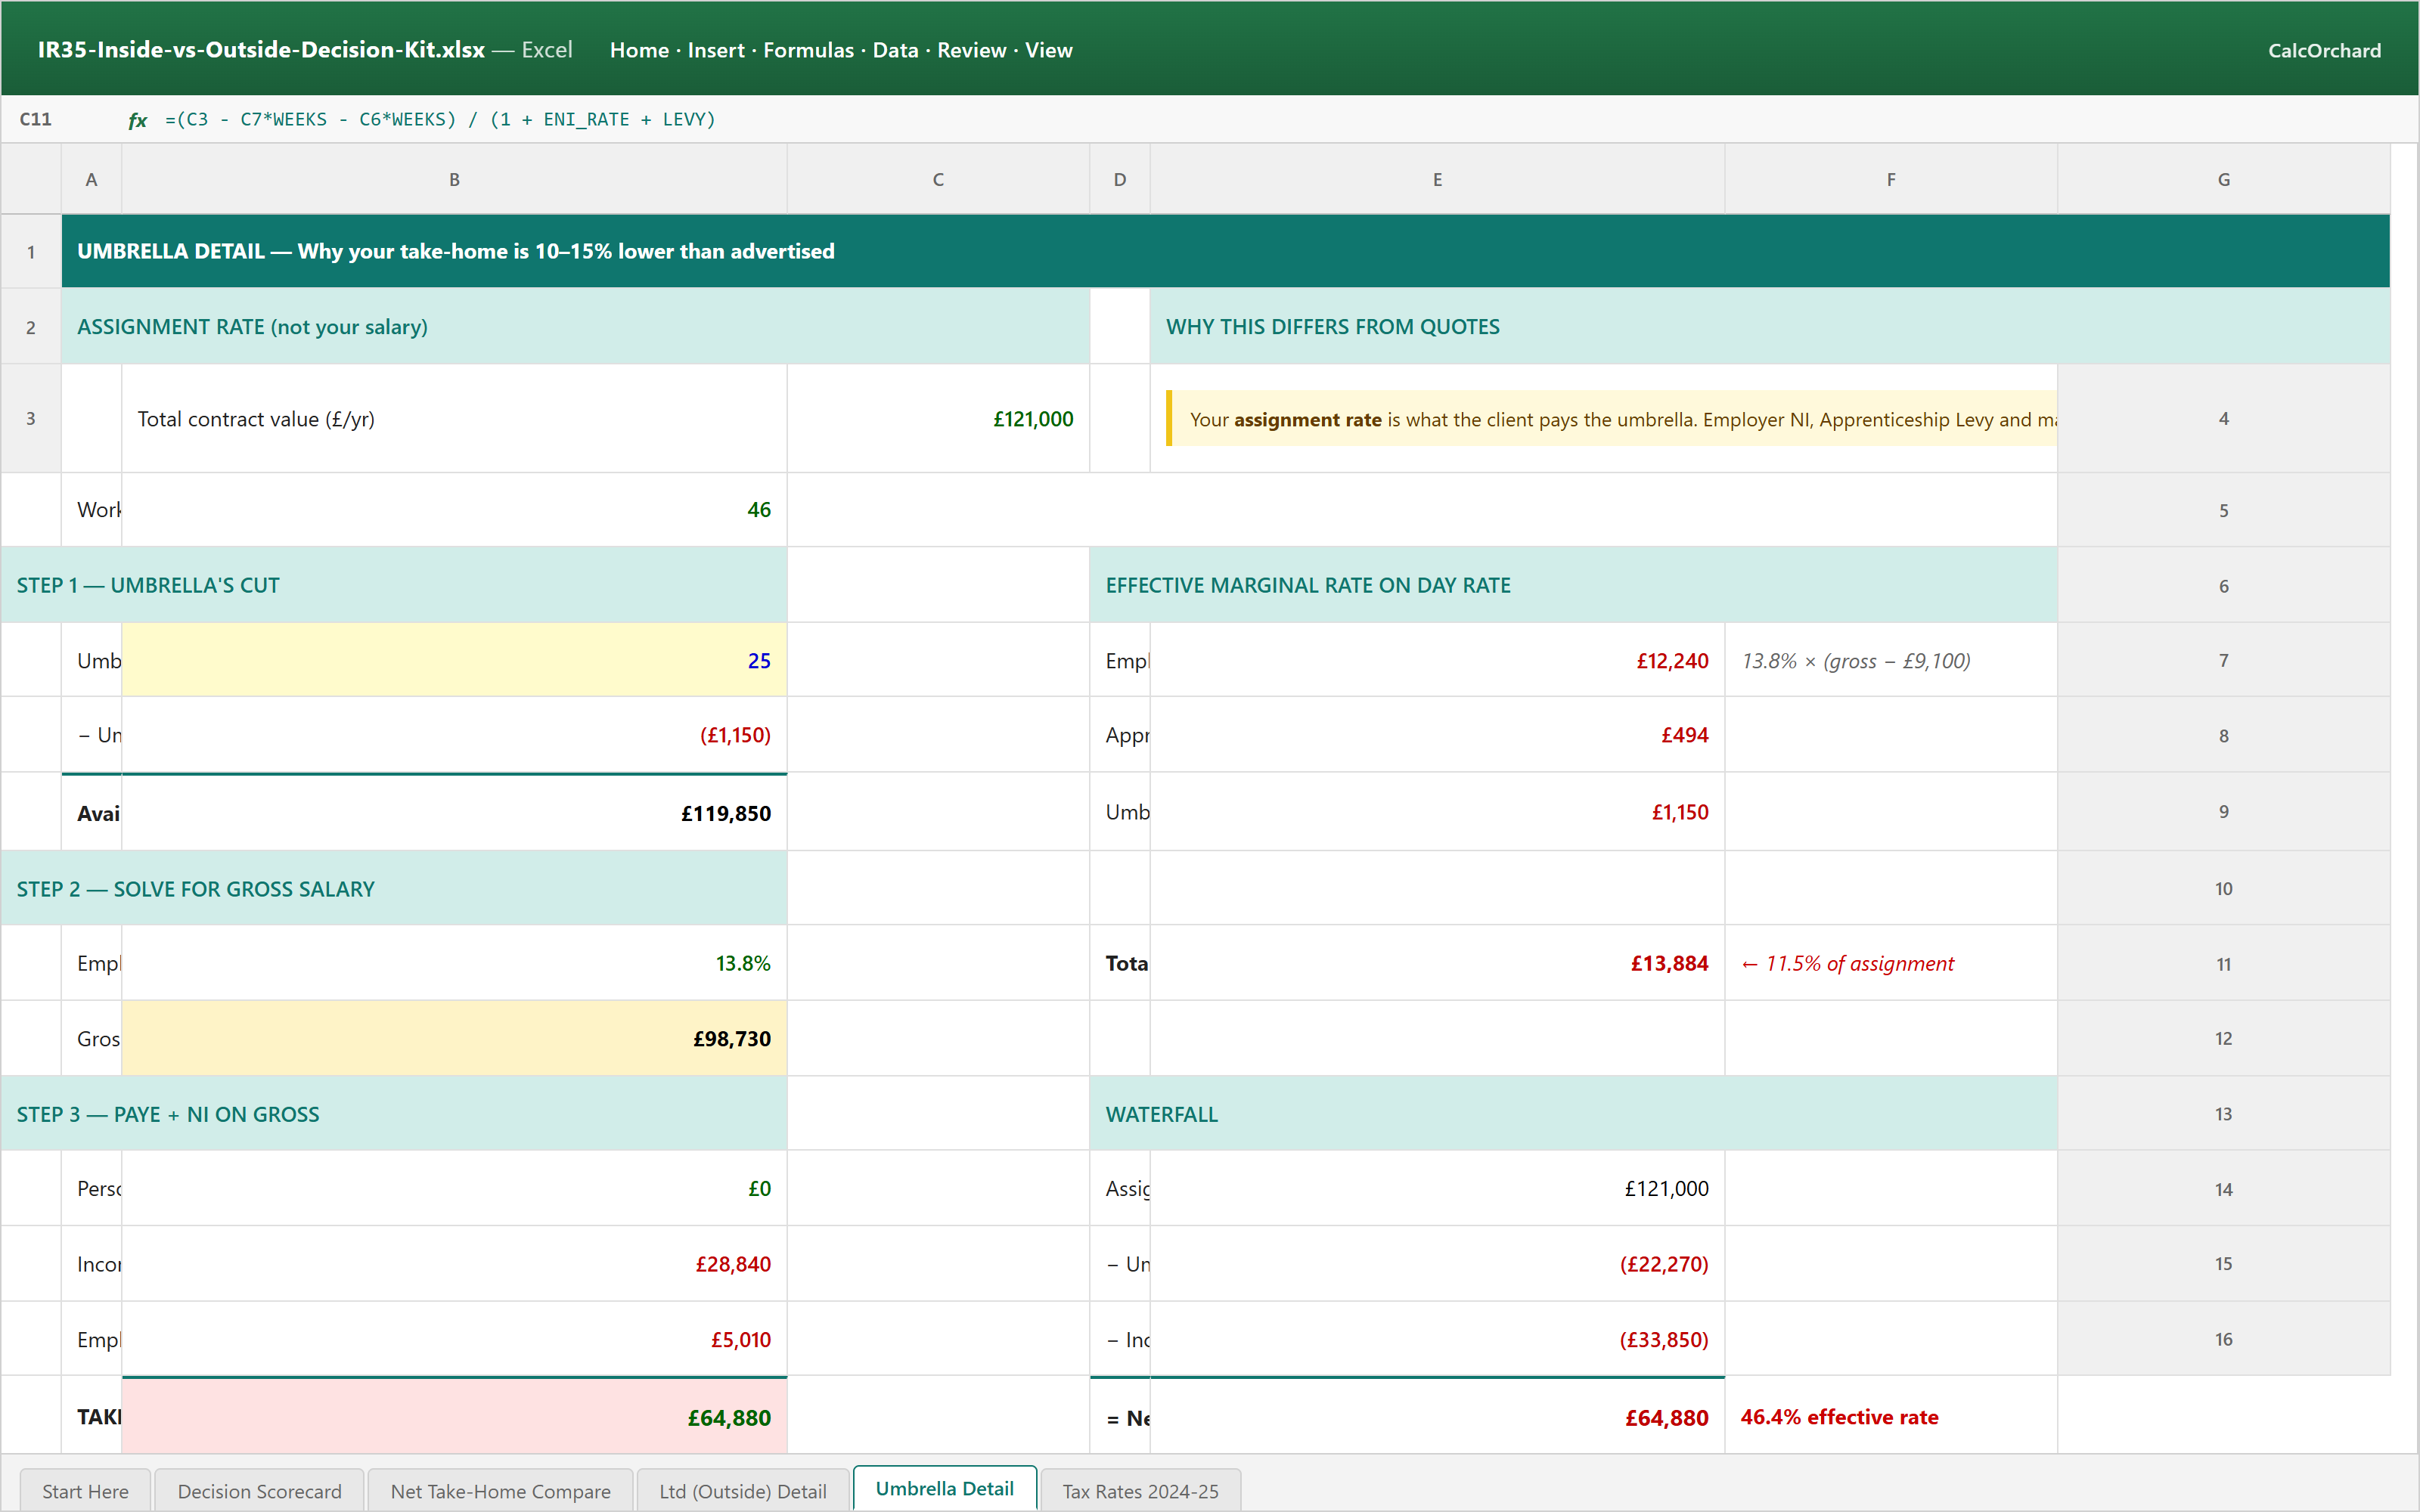Open the Start Here sheet tab
This screenshot has height=1512, width=2420.
pos(85,1490)
